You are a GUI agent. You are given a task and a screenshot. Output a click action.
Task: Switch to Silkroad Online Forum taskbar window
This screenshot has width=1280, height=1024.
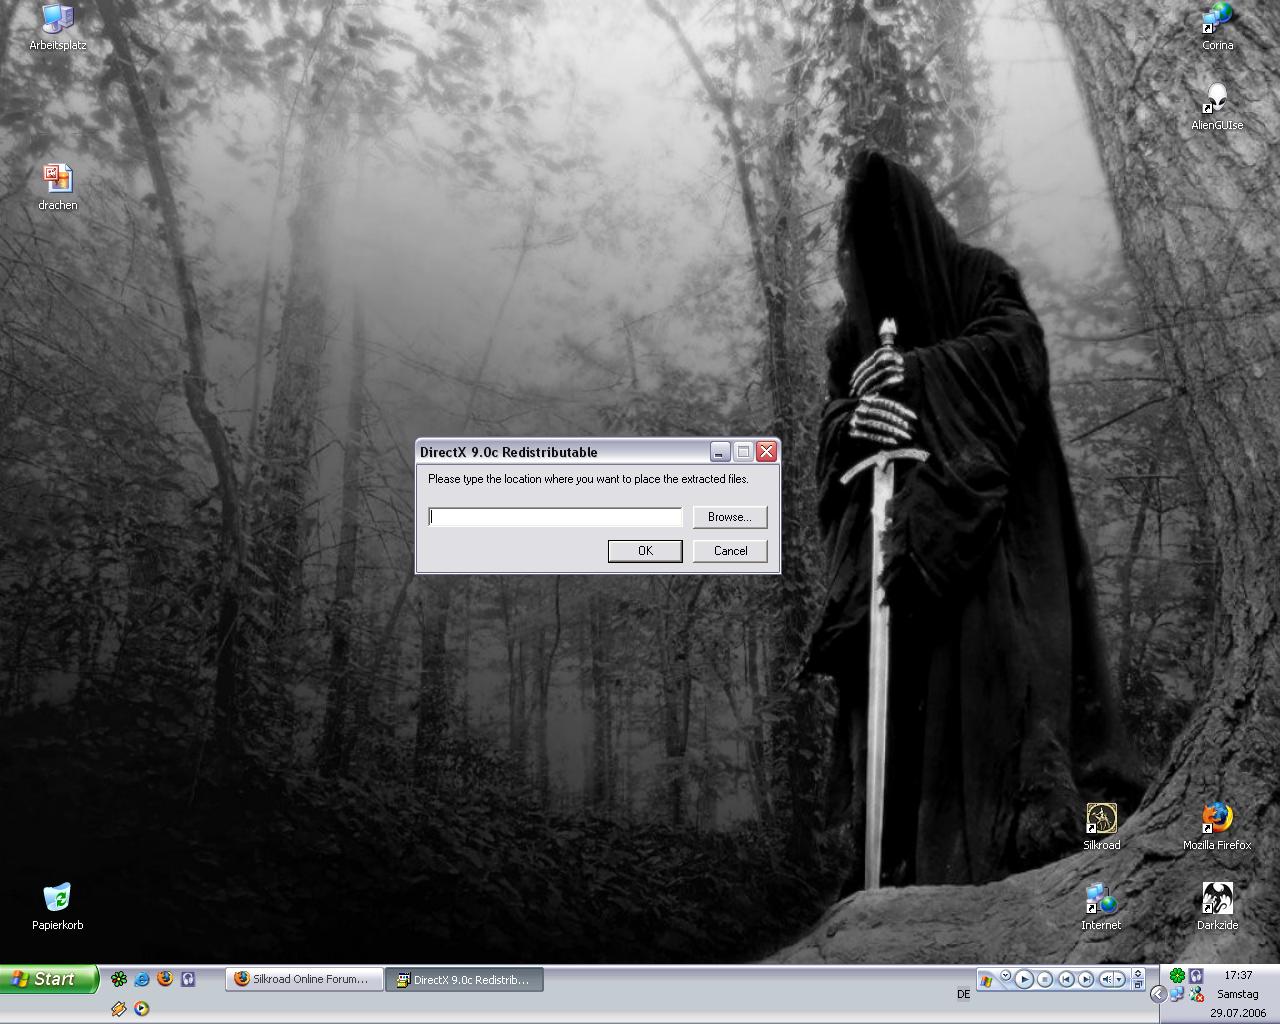[x=305, y=979]
